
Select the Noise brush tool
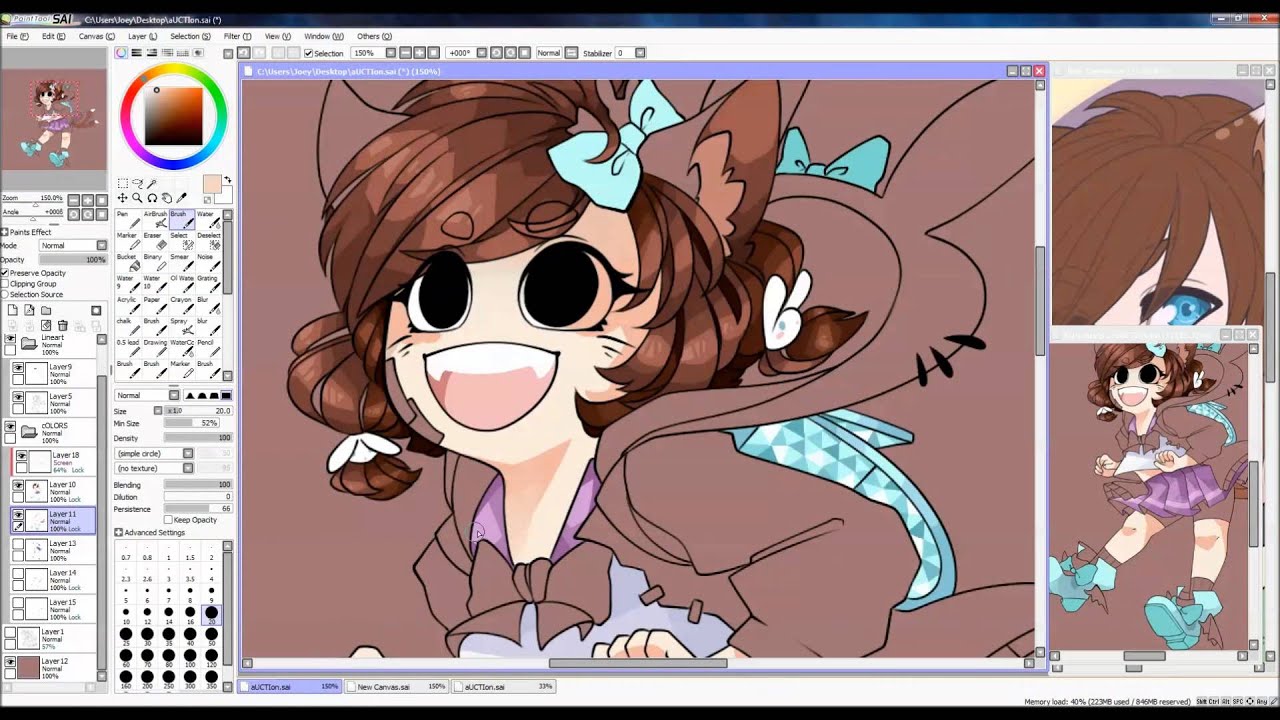tap(206, 263)
